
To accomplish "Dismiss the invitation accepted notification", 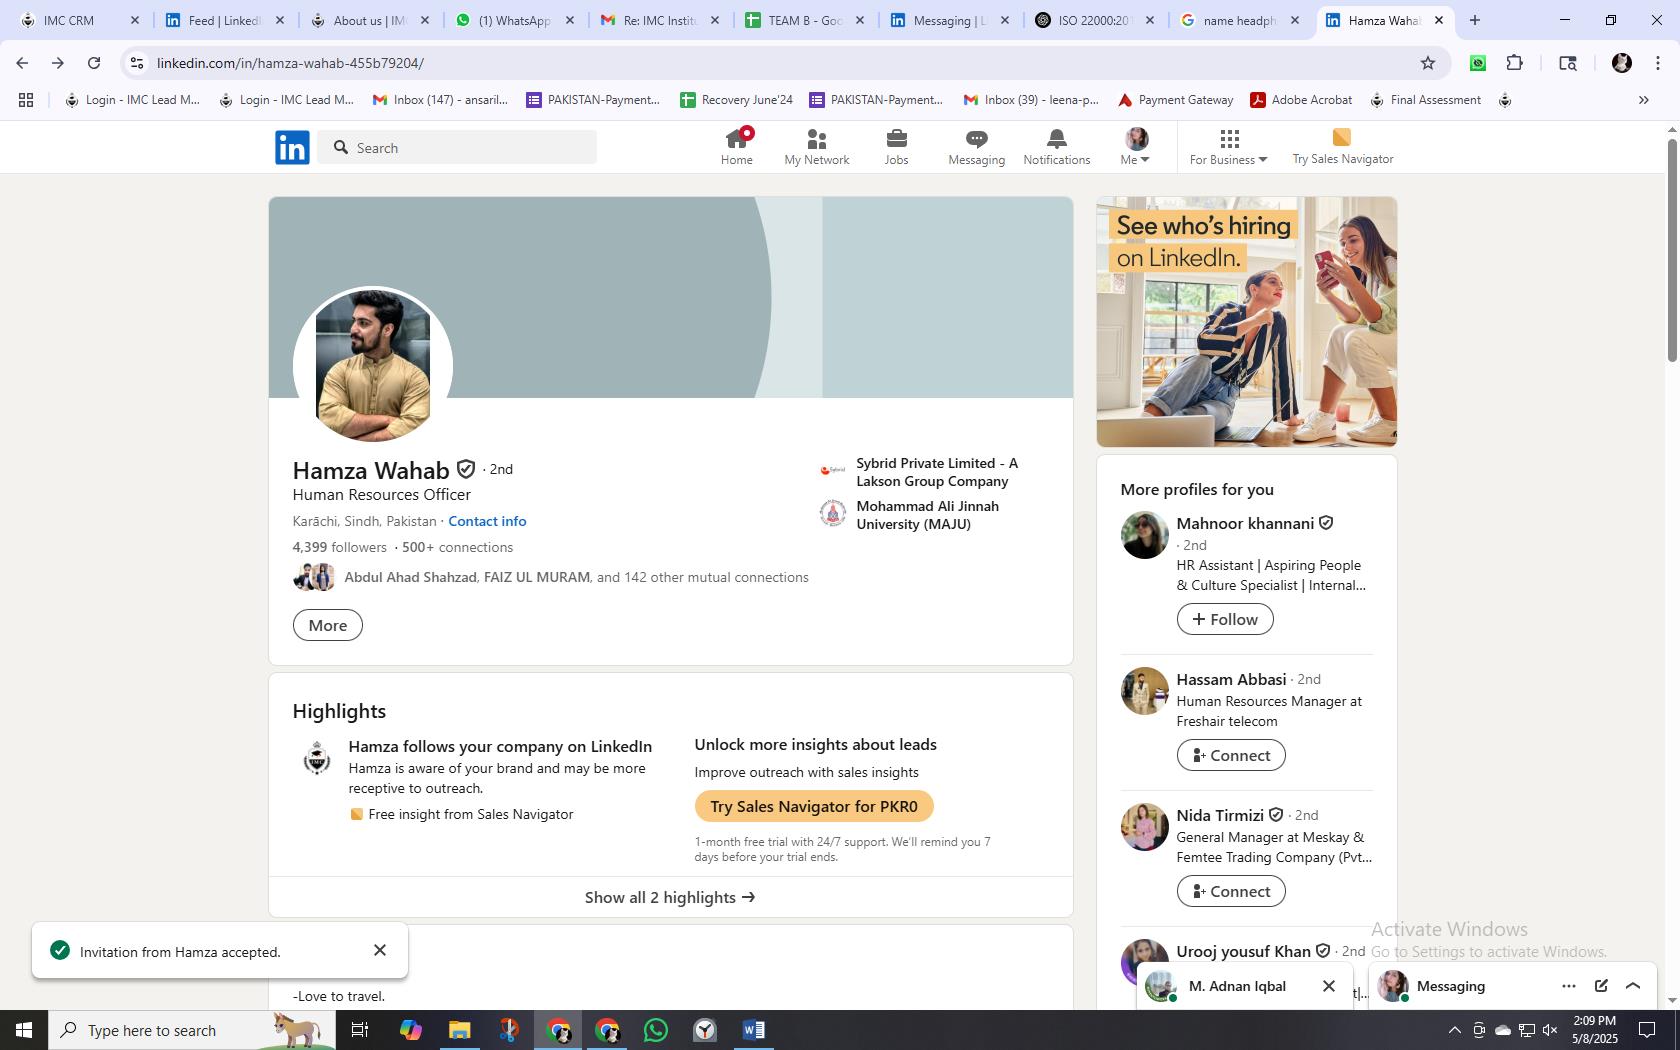I will coord(380,950).
